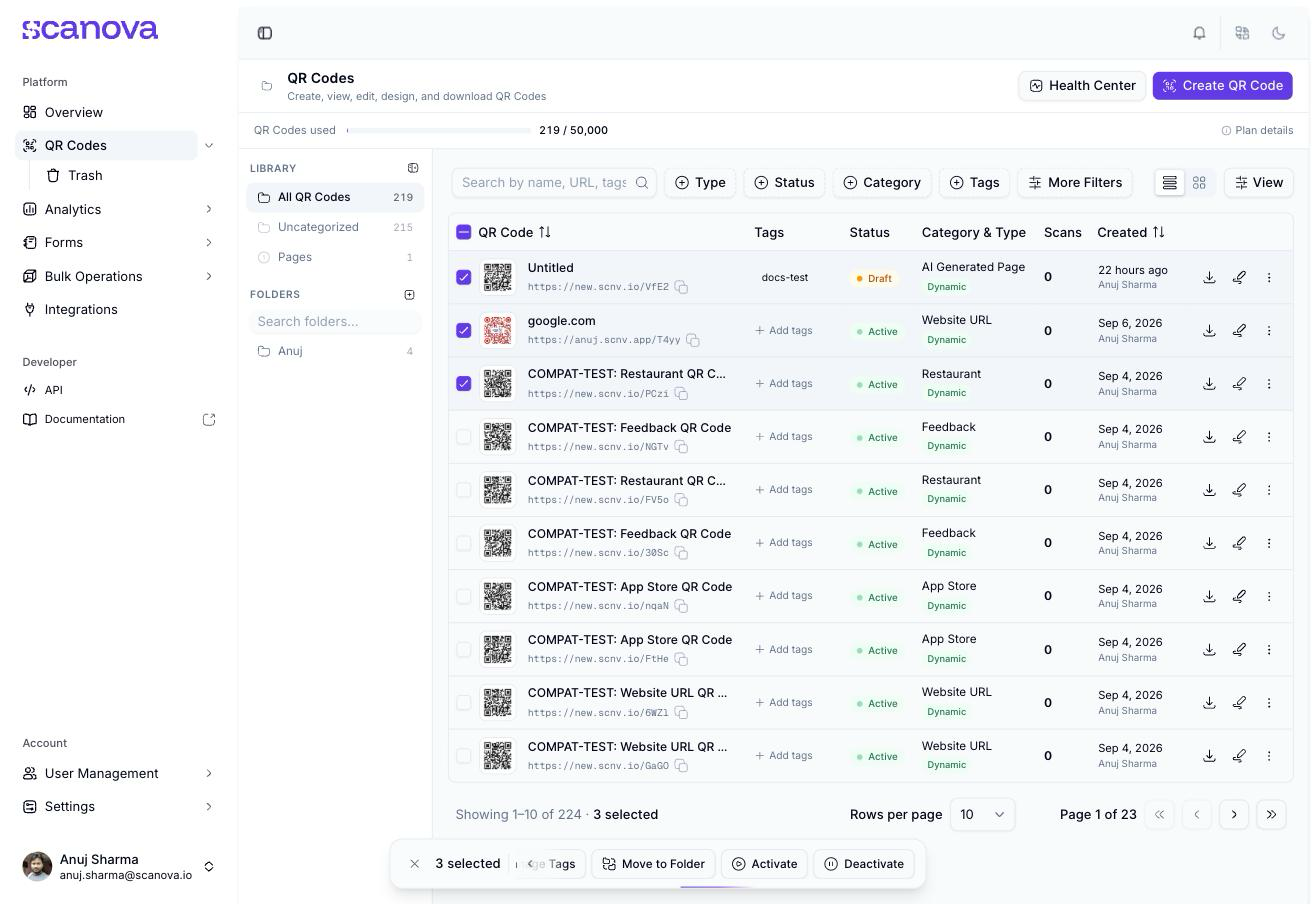Select the FtHe App Store checkbox

(x=463, y=649)
